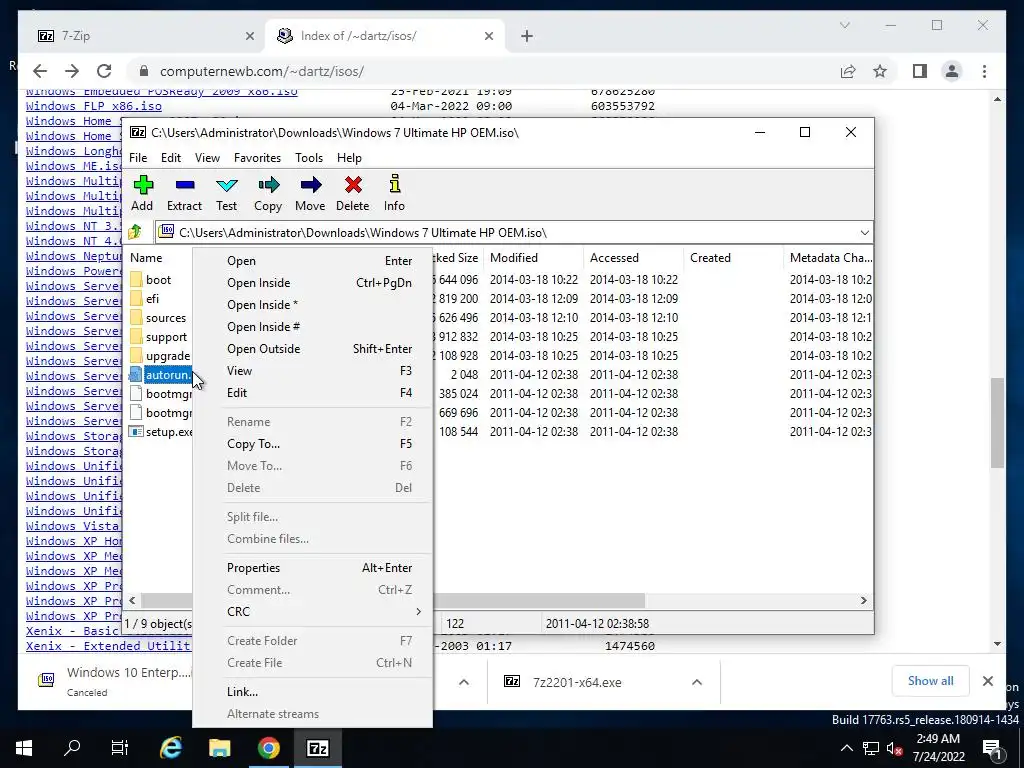Open the Chrome side panel icon
The width and height of the screenshot is (1024, 768).
tap(920, 71)
